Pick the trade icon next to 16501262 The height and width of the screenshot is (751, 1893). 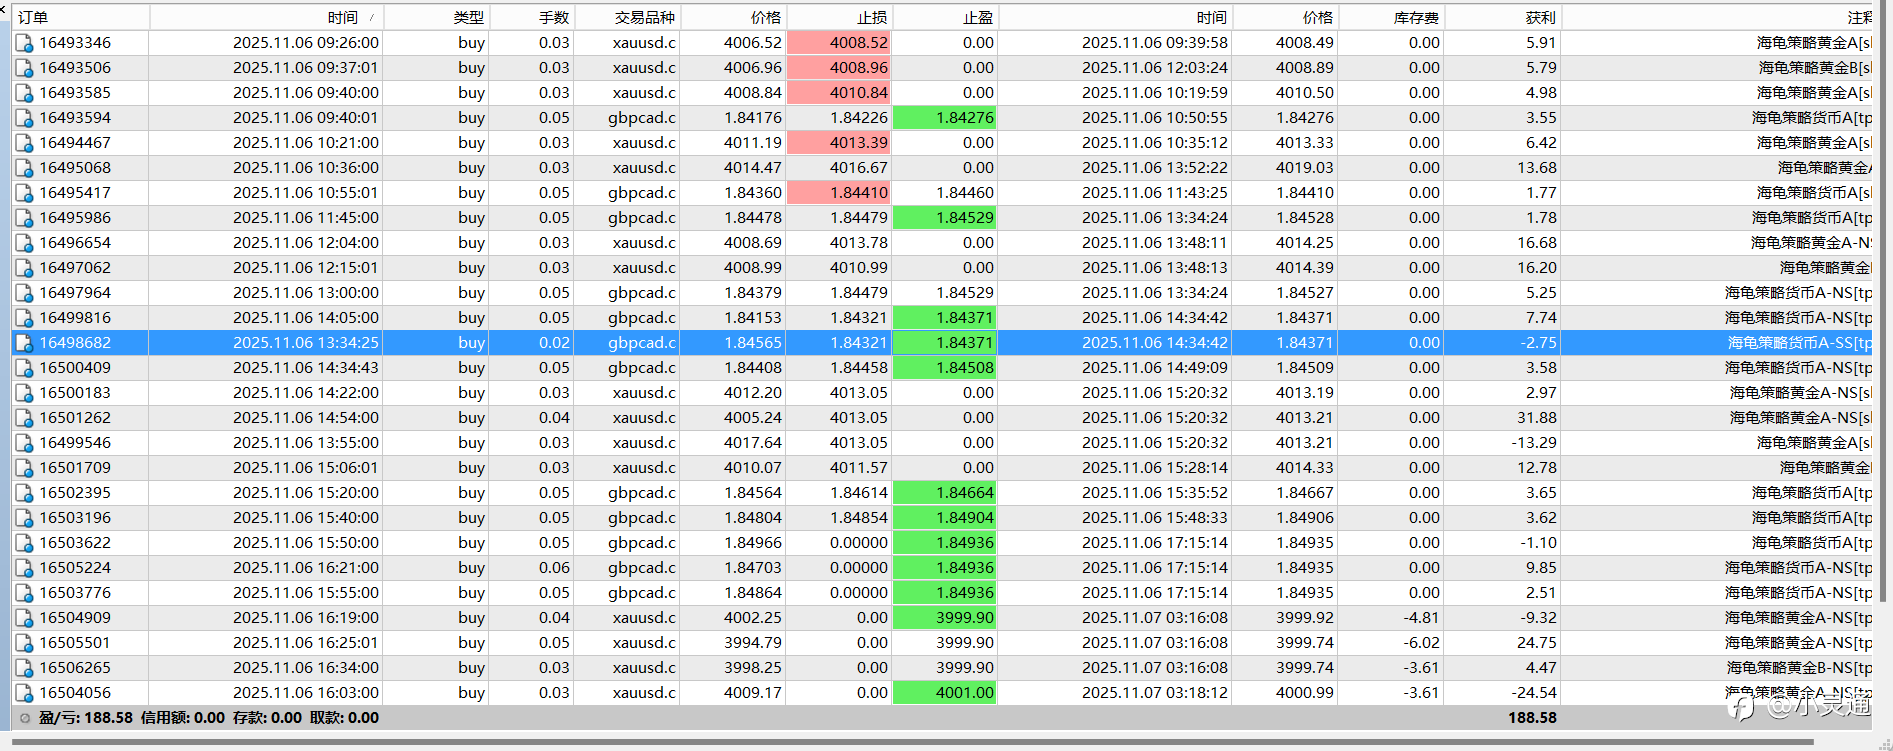pyautogui.click(x=24, y=418)
